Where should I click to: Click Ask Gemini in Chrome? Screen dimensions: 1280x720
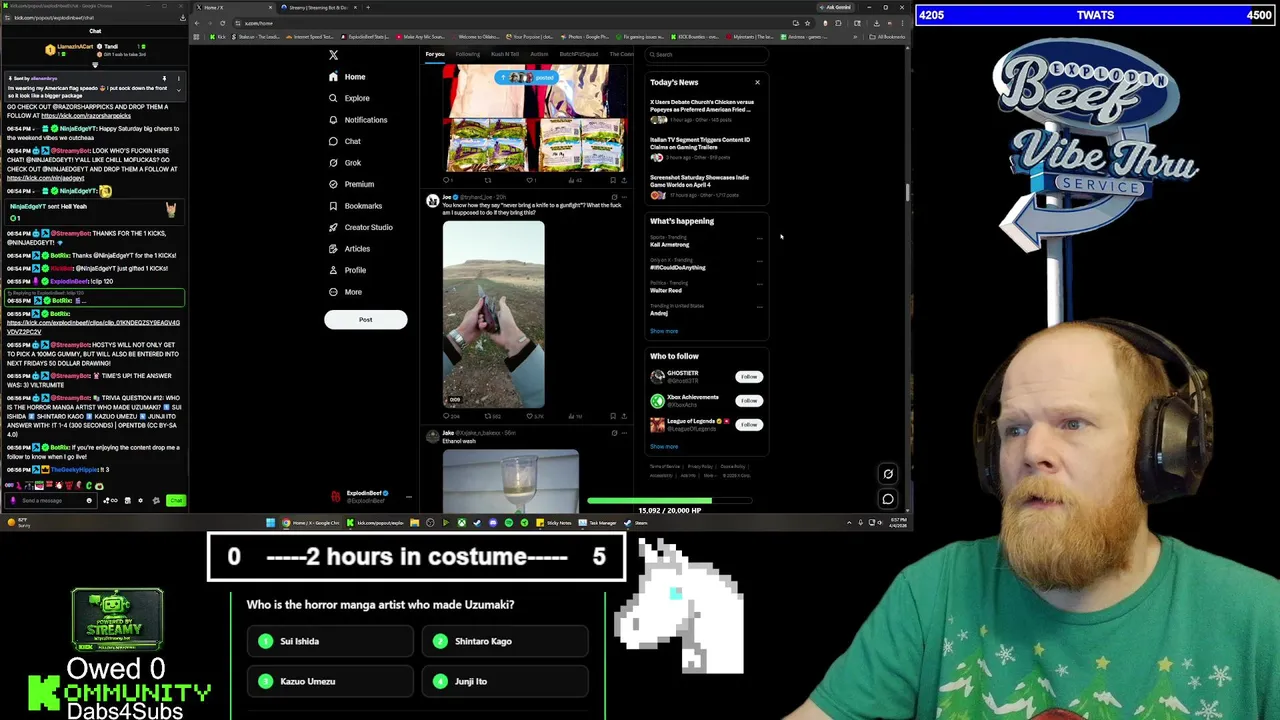[x=837, y=7]
